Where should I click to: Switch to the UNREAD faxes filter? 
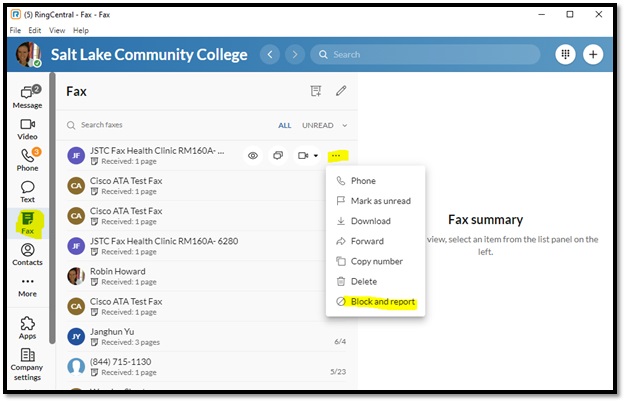pos(317,125)
